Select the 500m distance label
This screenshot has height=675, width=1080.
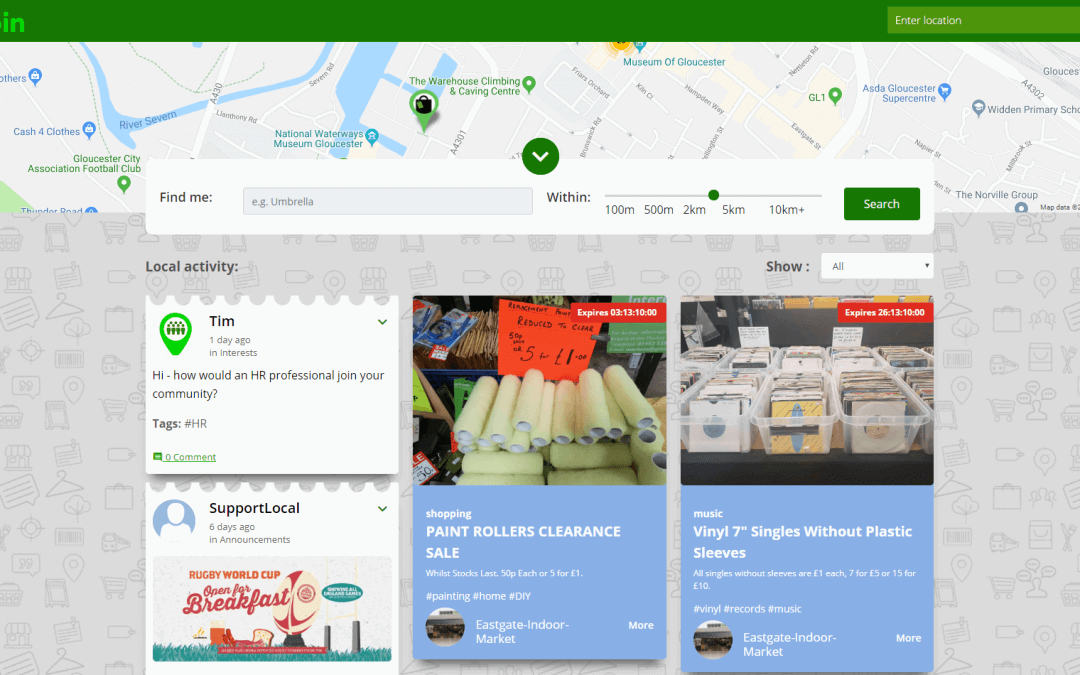pyautogui.click(x=658, y=209)
